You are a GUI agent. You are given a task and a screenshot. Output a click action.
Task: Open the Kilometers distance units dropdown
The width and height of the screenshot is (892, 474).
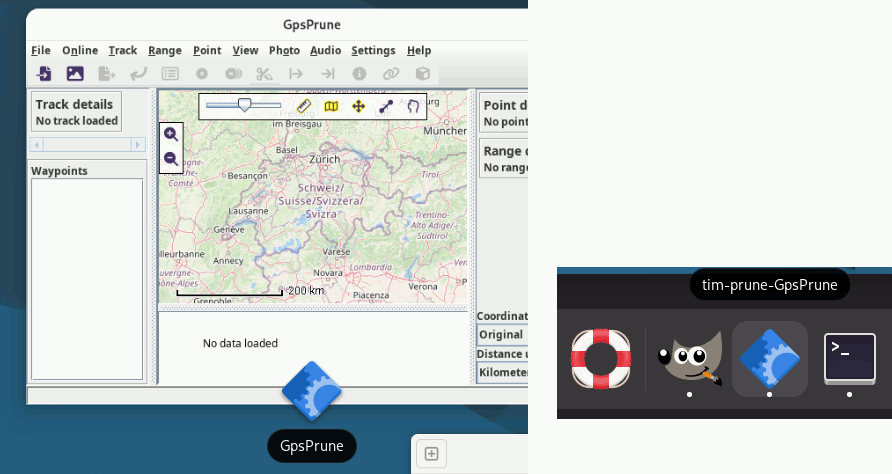(x=502, y=373)
